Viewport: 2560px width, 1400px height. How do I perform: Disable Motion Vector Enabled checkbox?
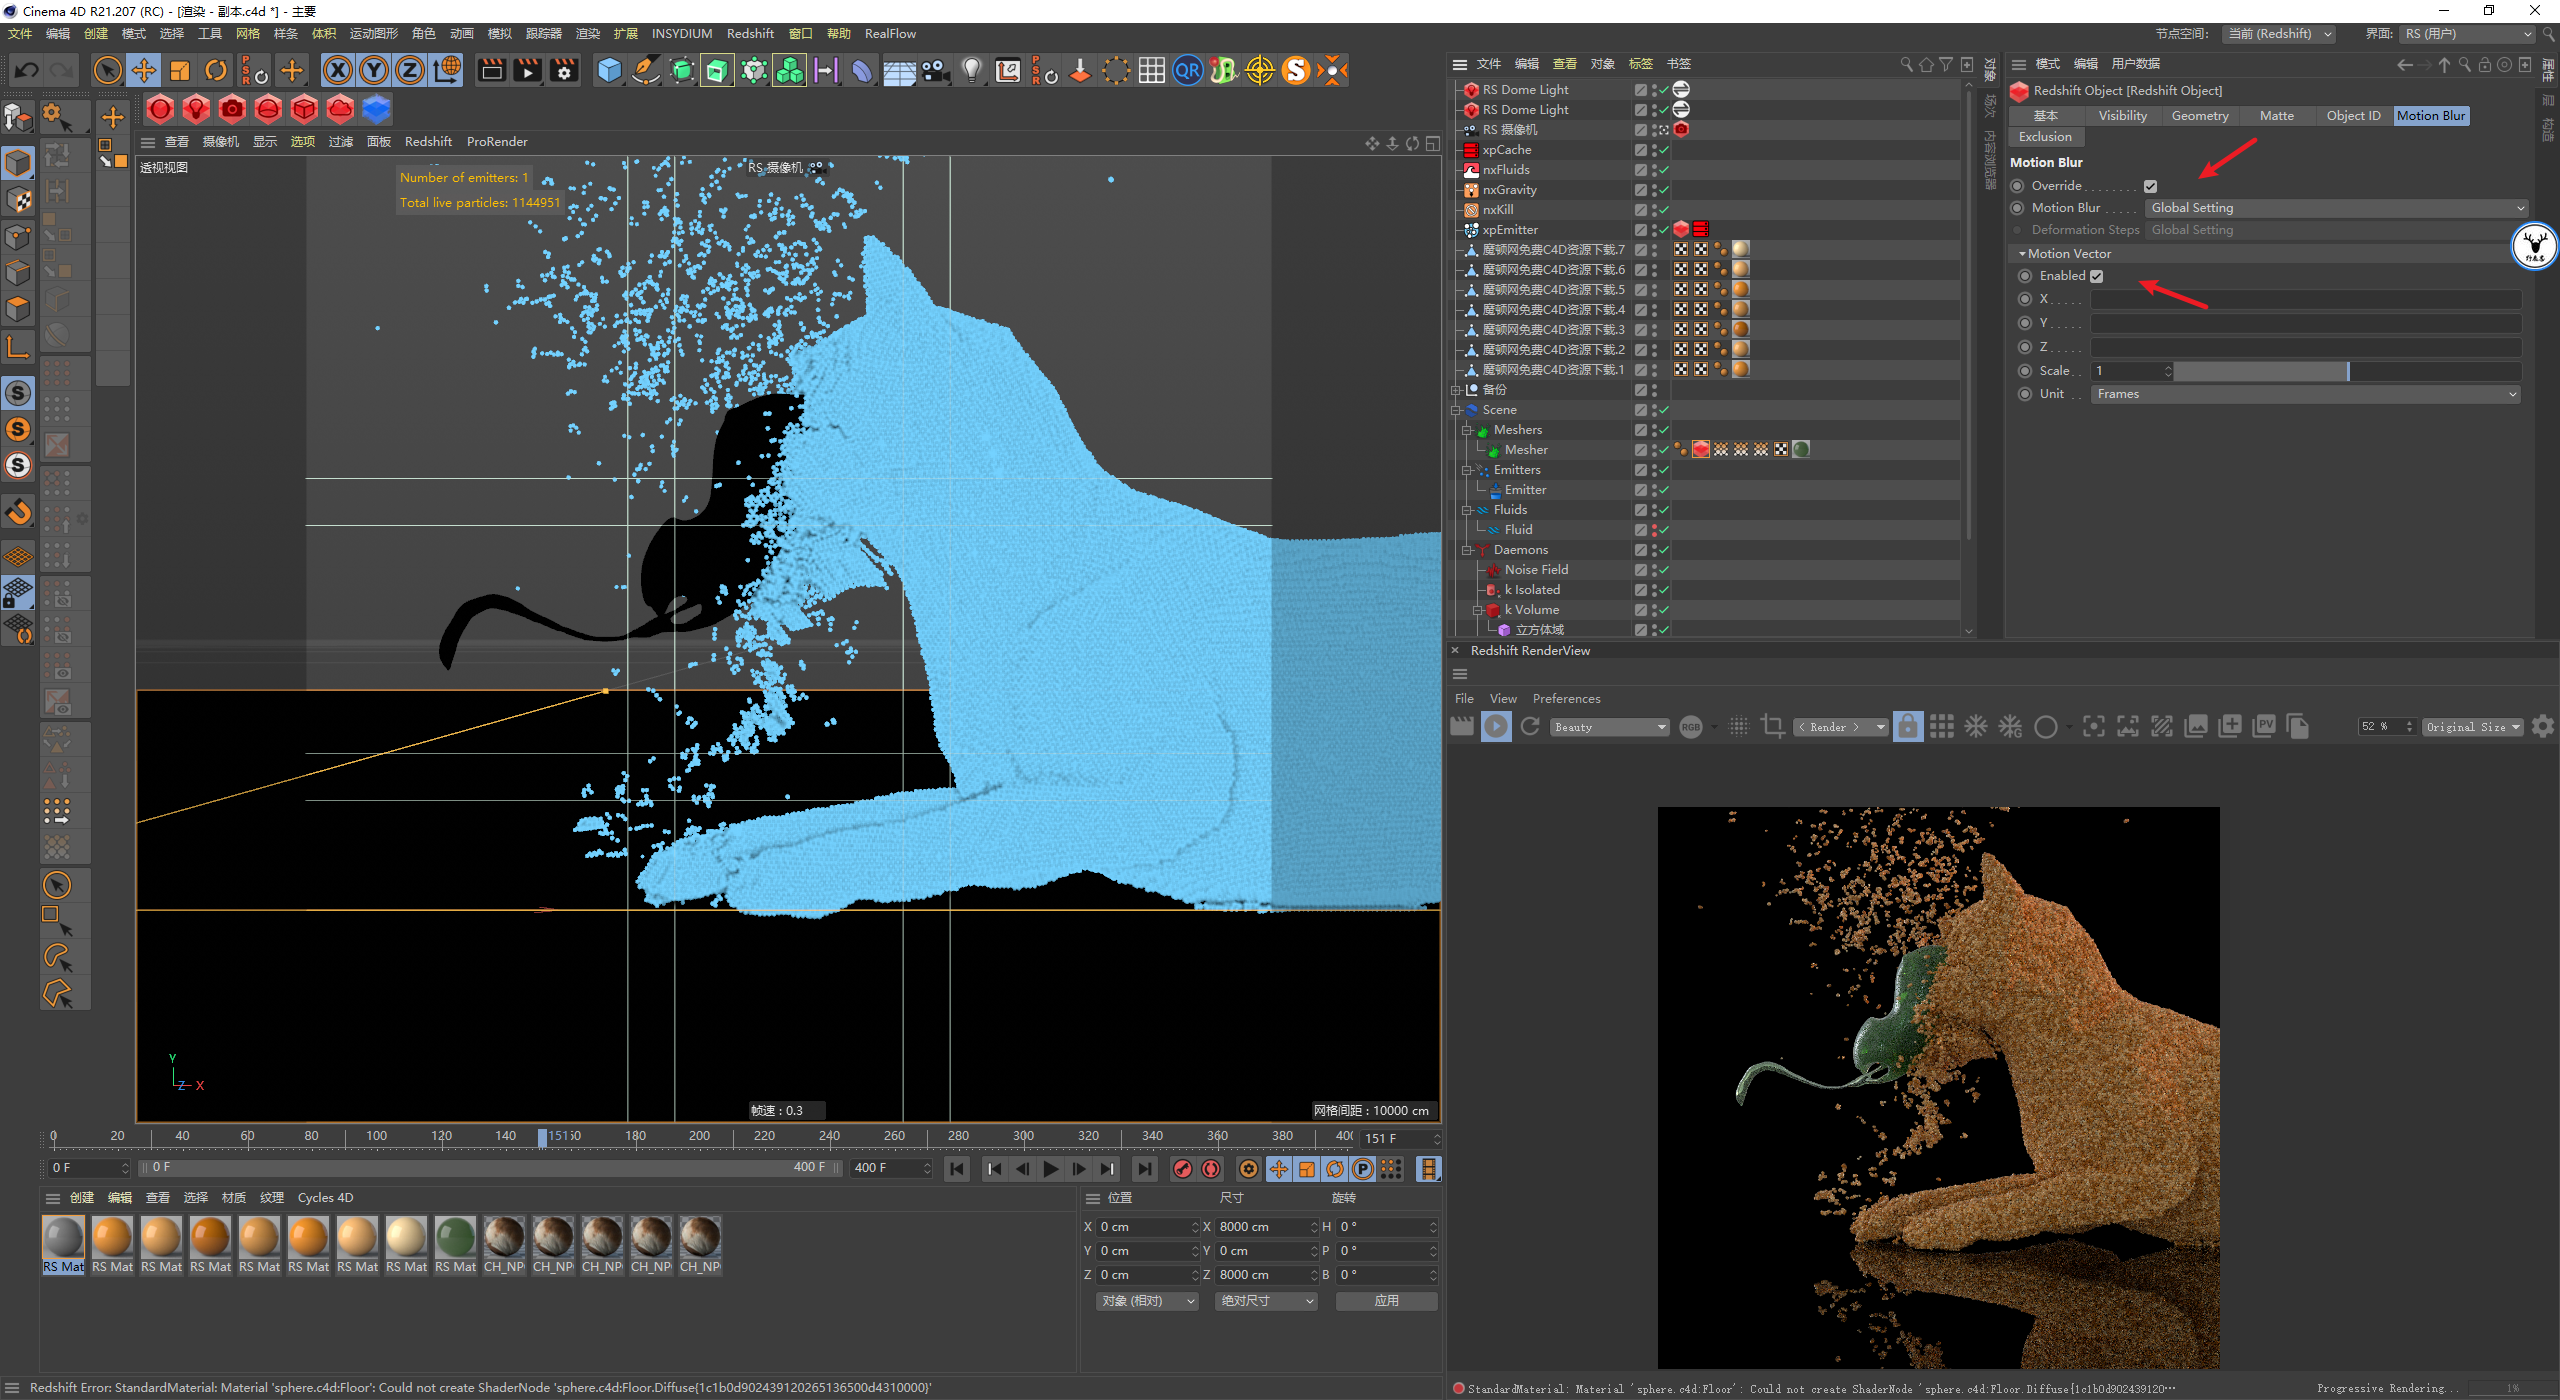coord(2097,276)
